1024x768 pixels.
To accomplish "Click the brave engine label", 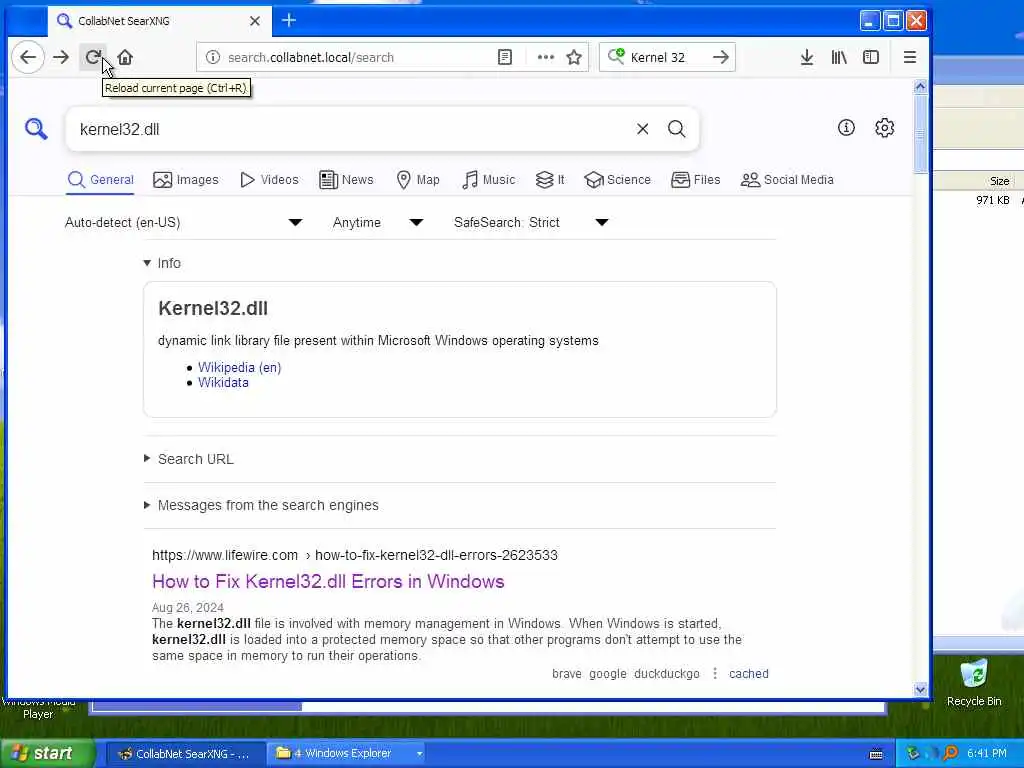I will coord(566,673).
